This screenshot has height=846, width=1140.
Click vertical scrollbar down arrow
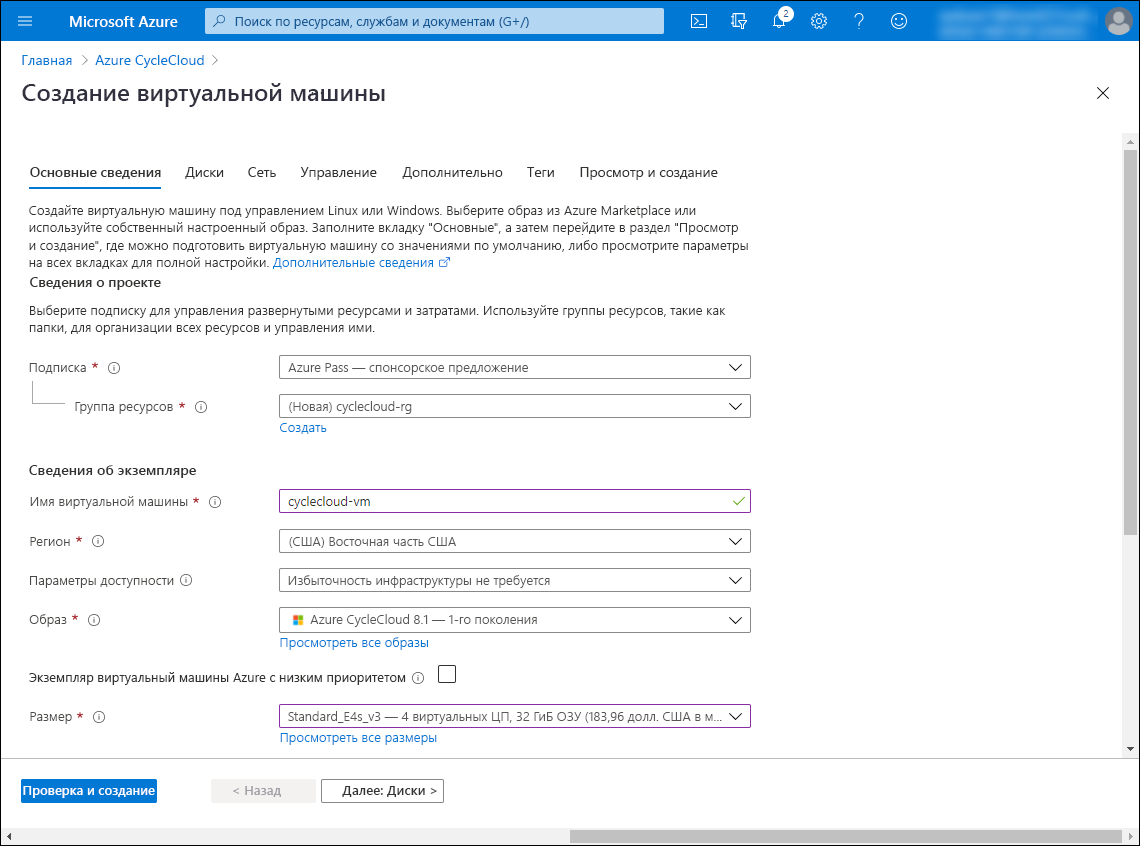[x=1130, y=749]
